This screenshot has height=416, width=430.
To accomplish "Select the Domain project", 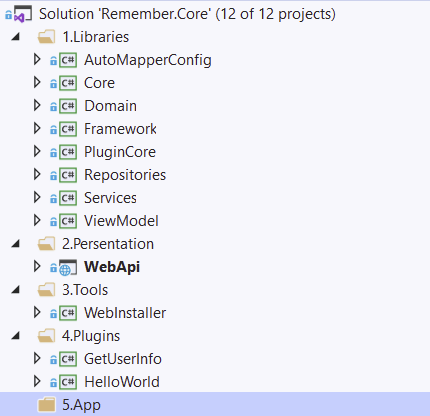I will click(x=110, y=106).
